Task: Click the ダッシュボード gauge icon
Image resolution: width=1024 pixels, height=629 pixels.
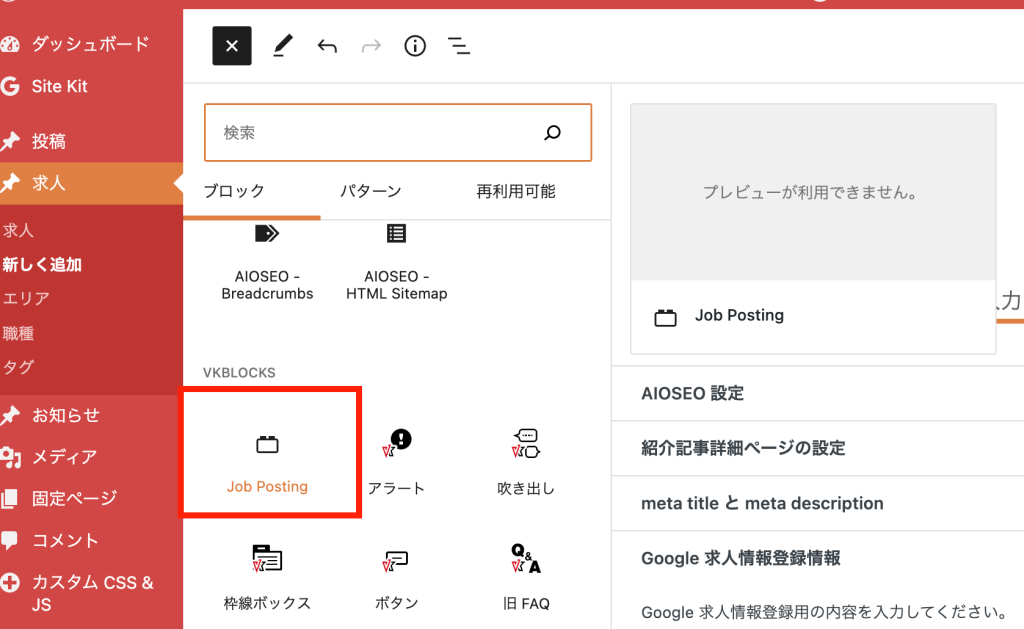Action: tap(10, 44)
